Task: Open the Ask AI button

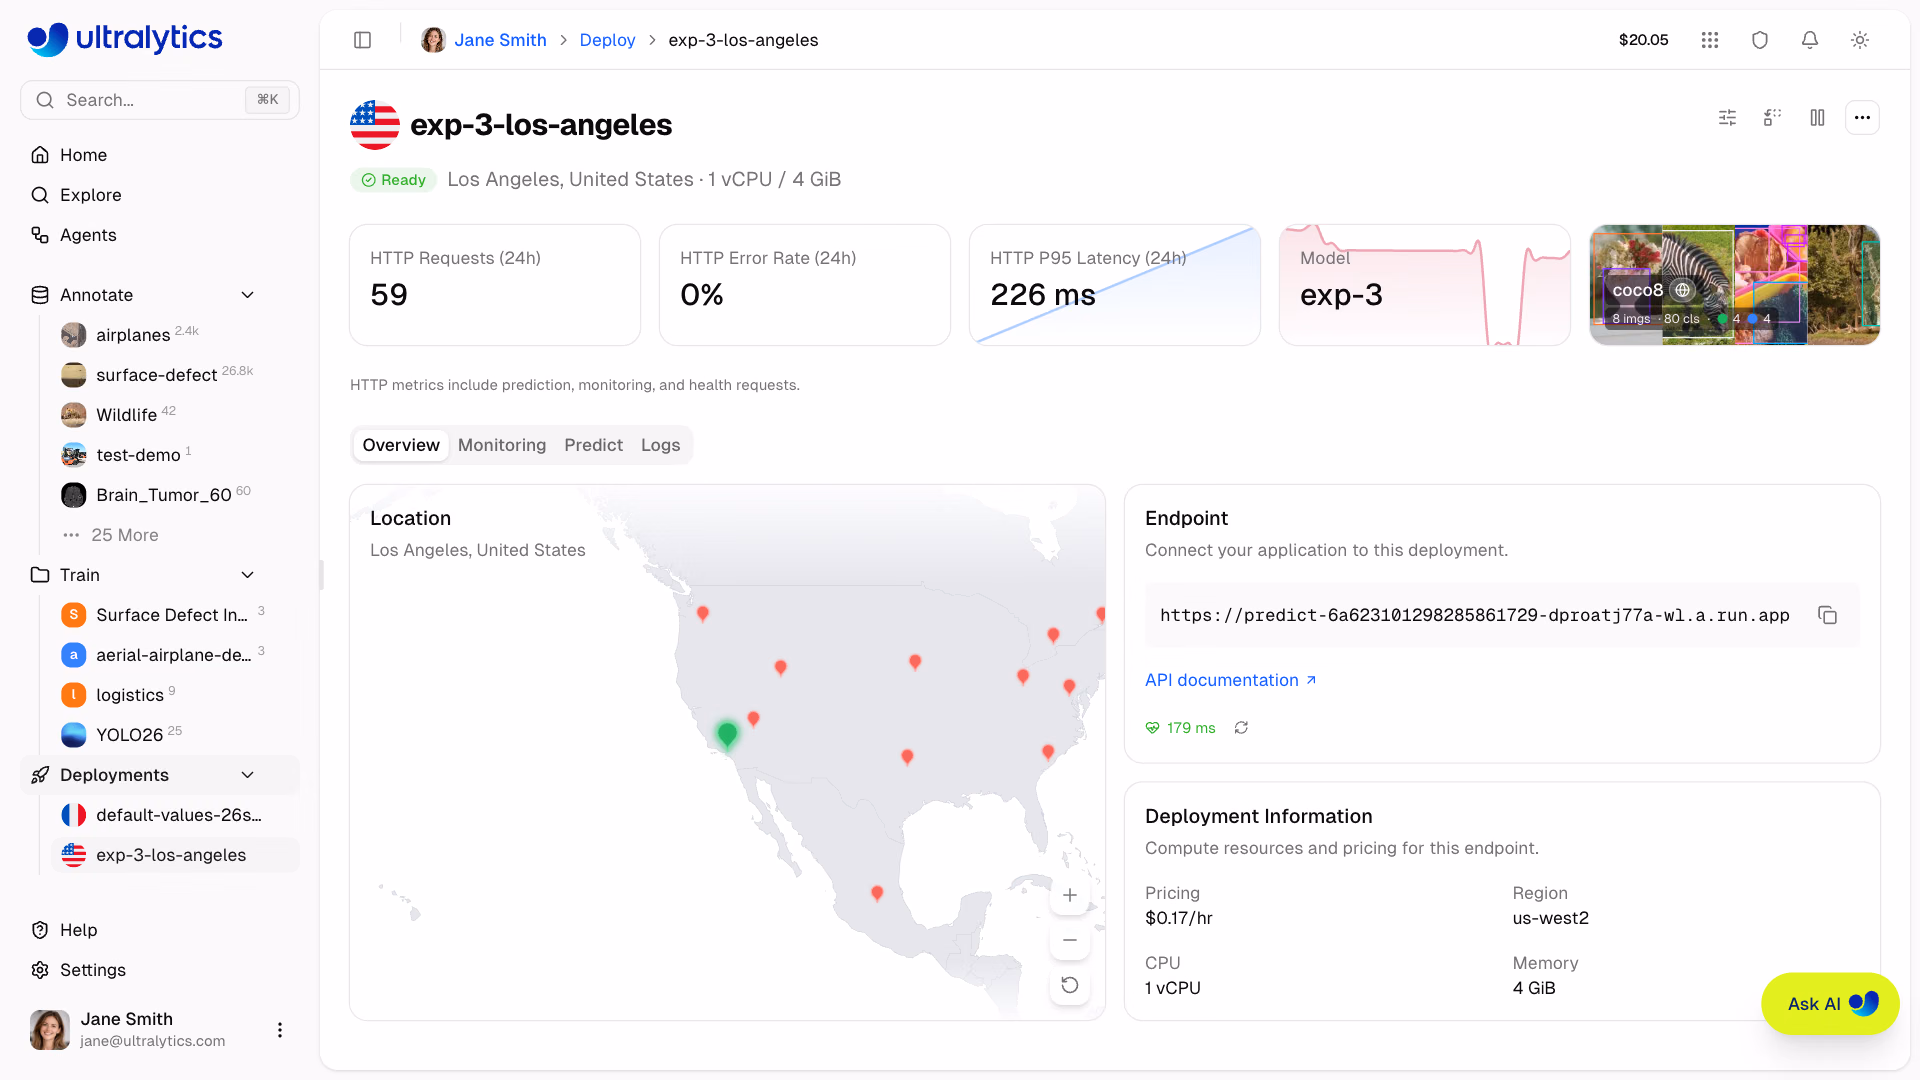Action: tap(1830, 1004)
